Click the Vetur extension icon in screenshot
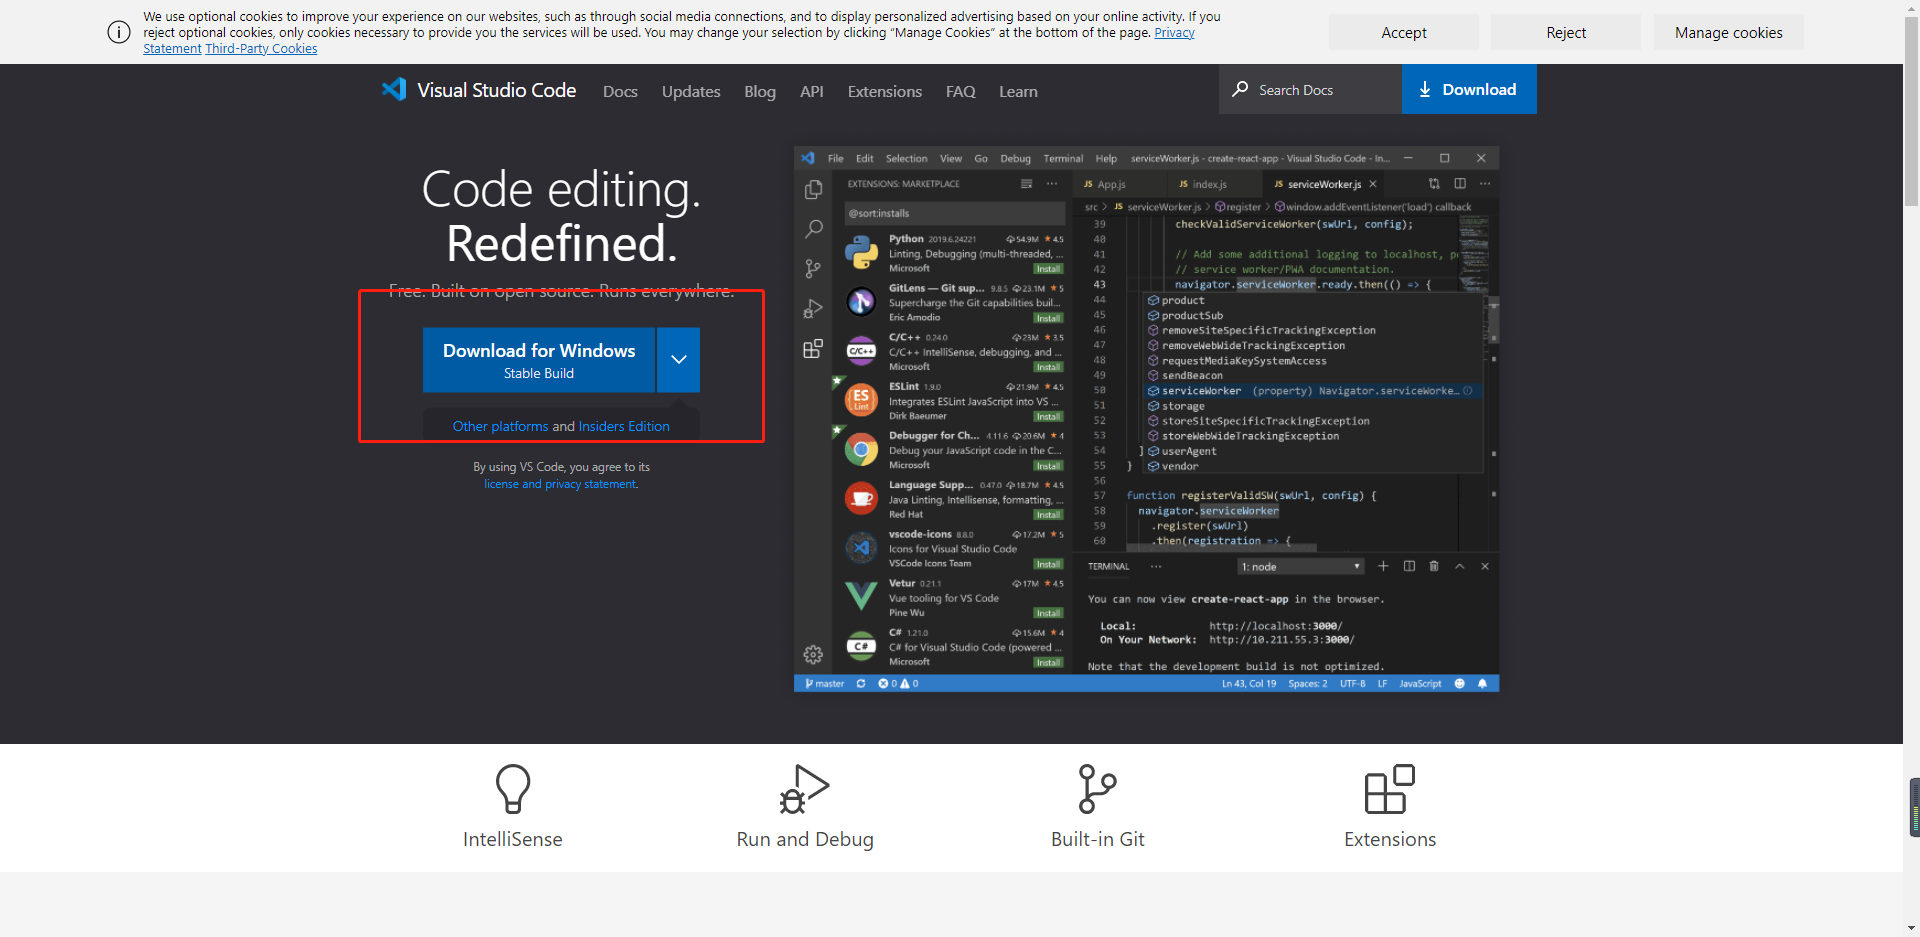 [x=861, y=597]
